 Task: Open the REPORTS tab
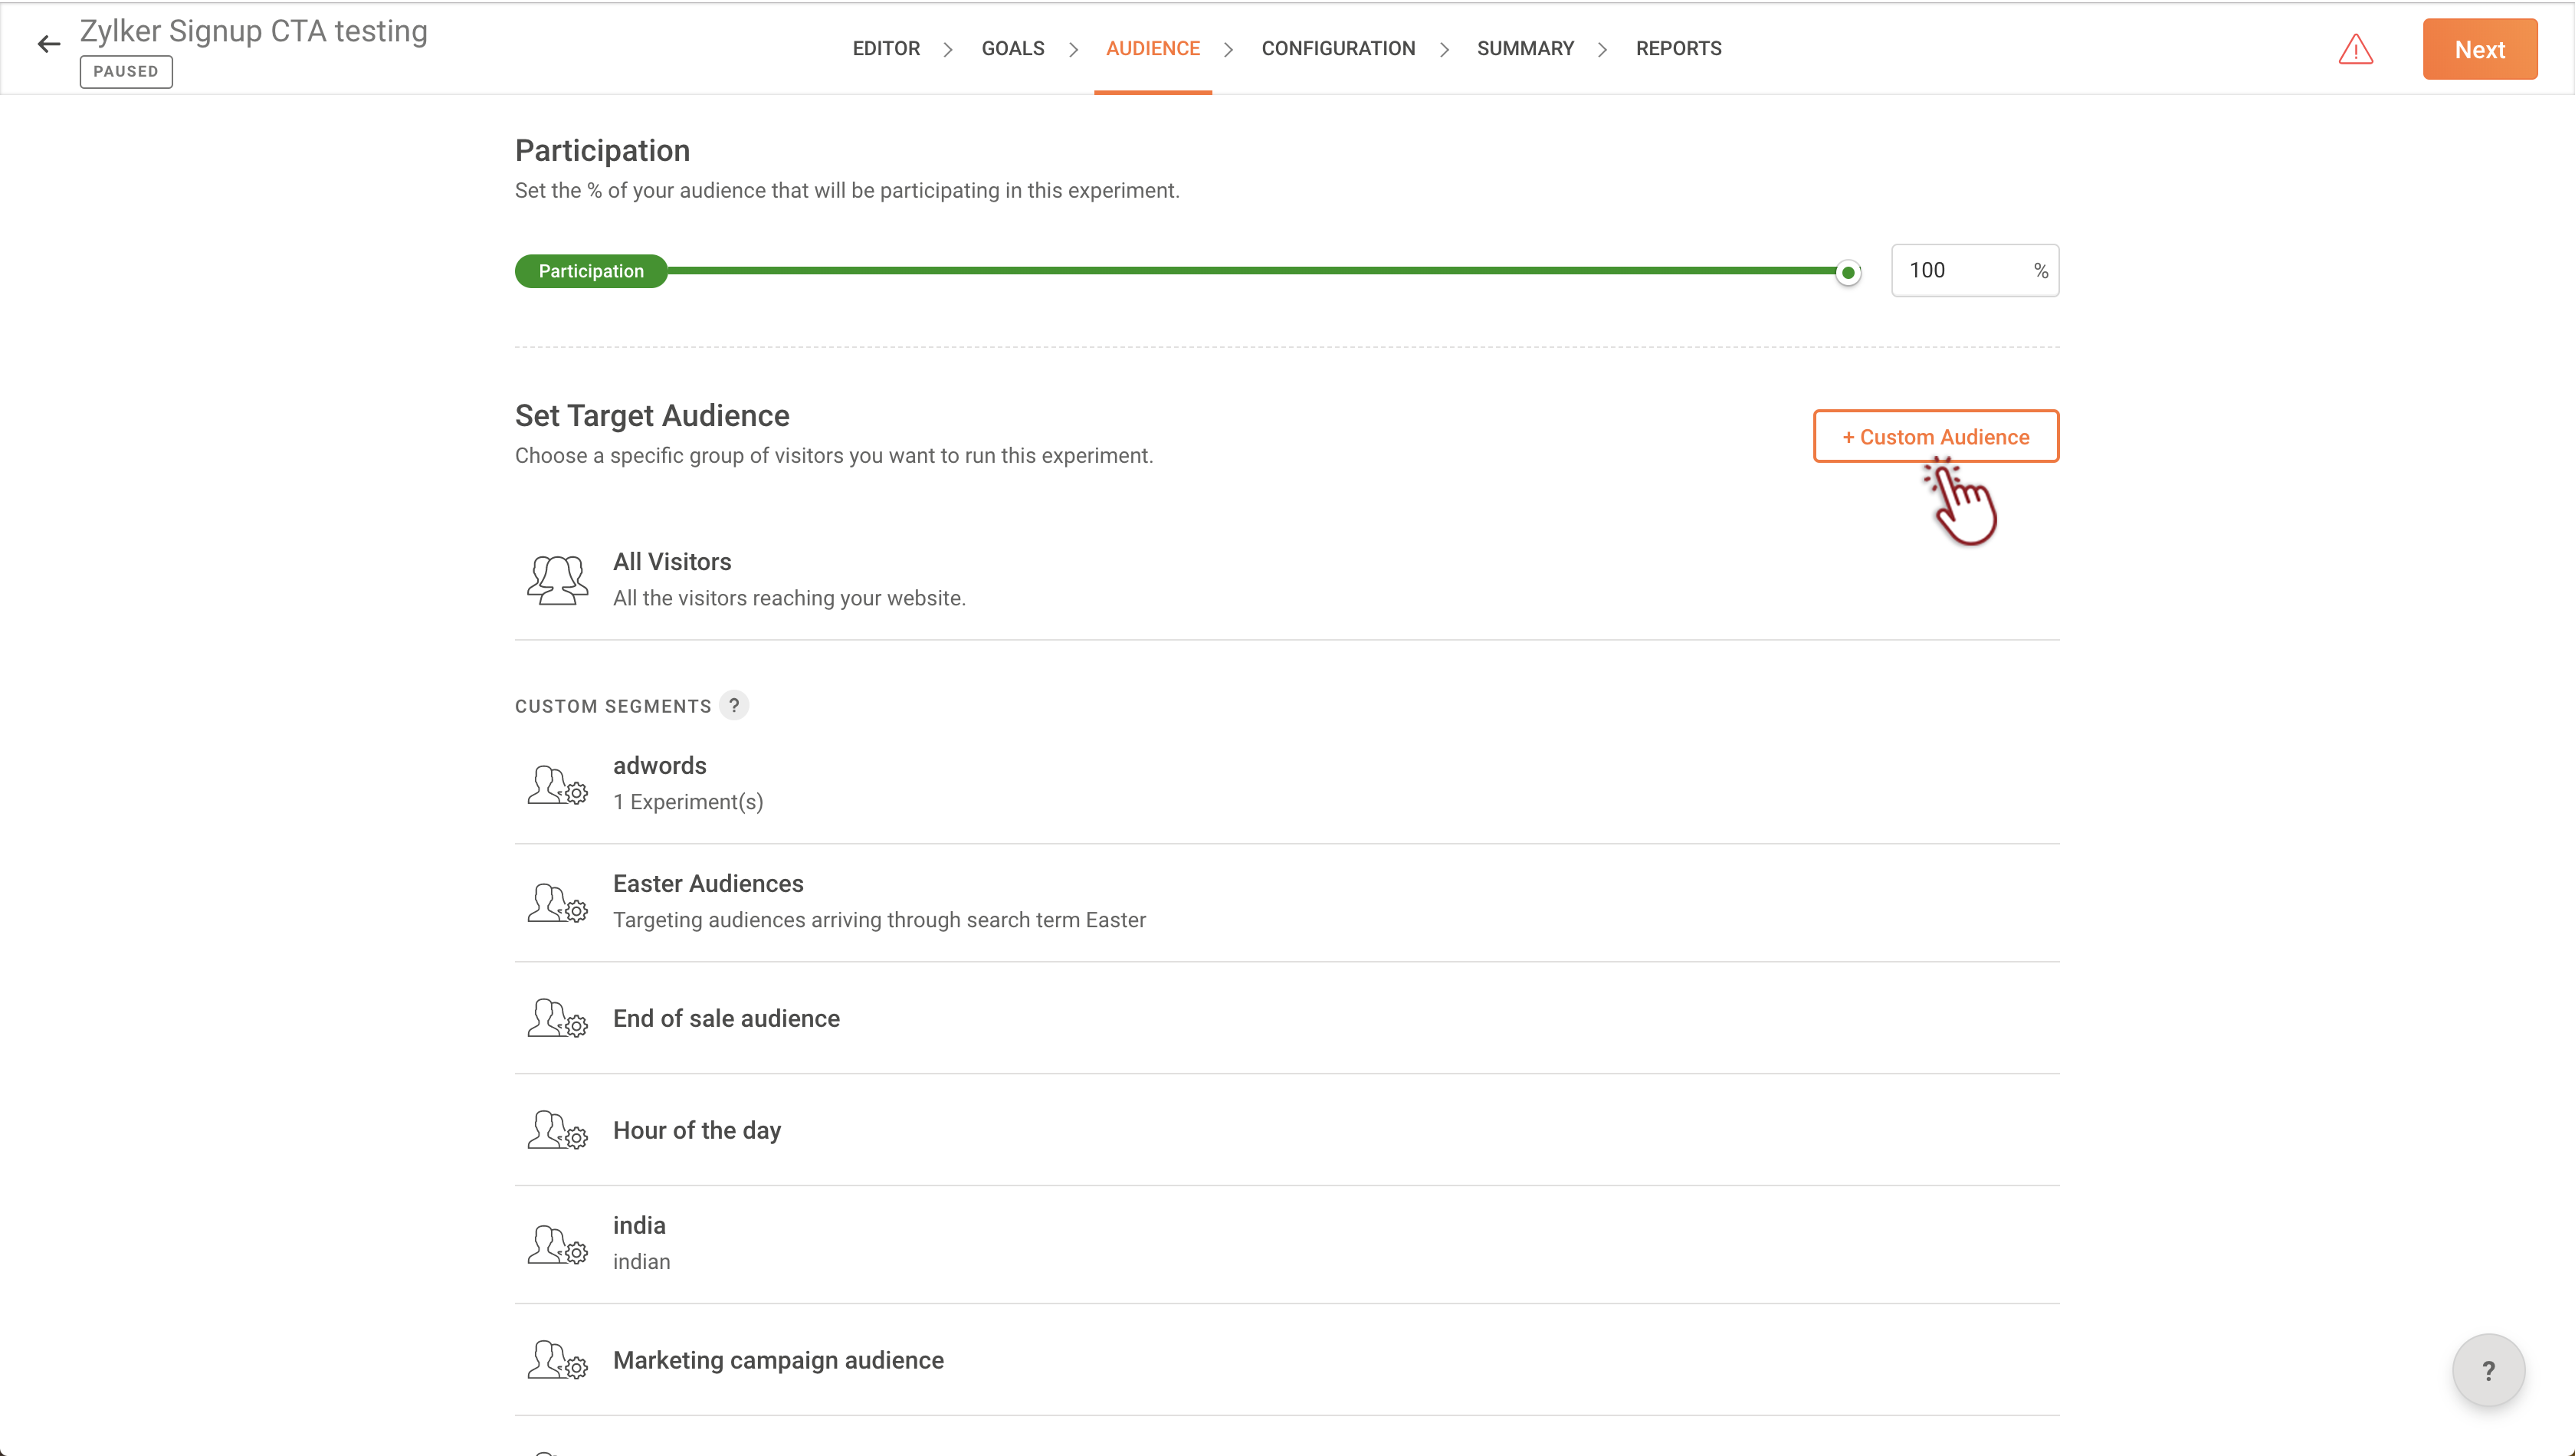1678,48
